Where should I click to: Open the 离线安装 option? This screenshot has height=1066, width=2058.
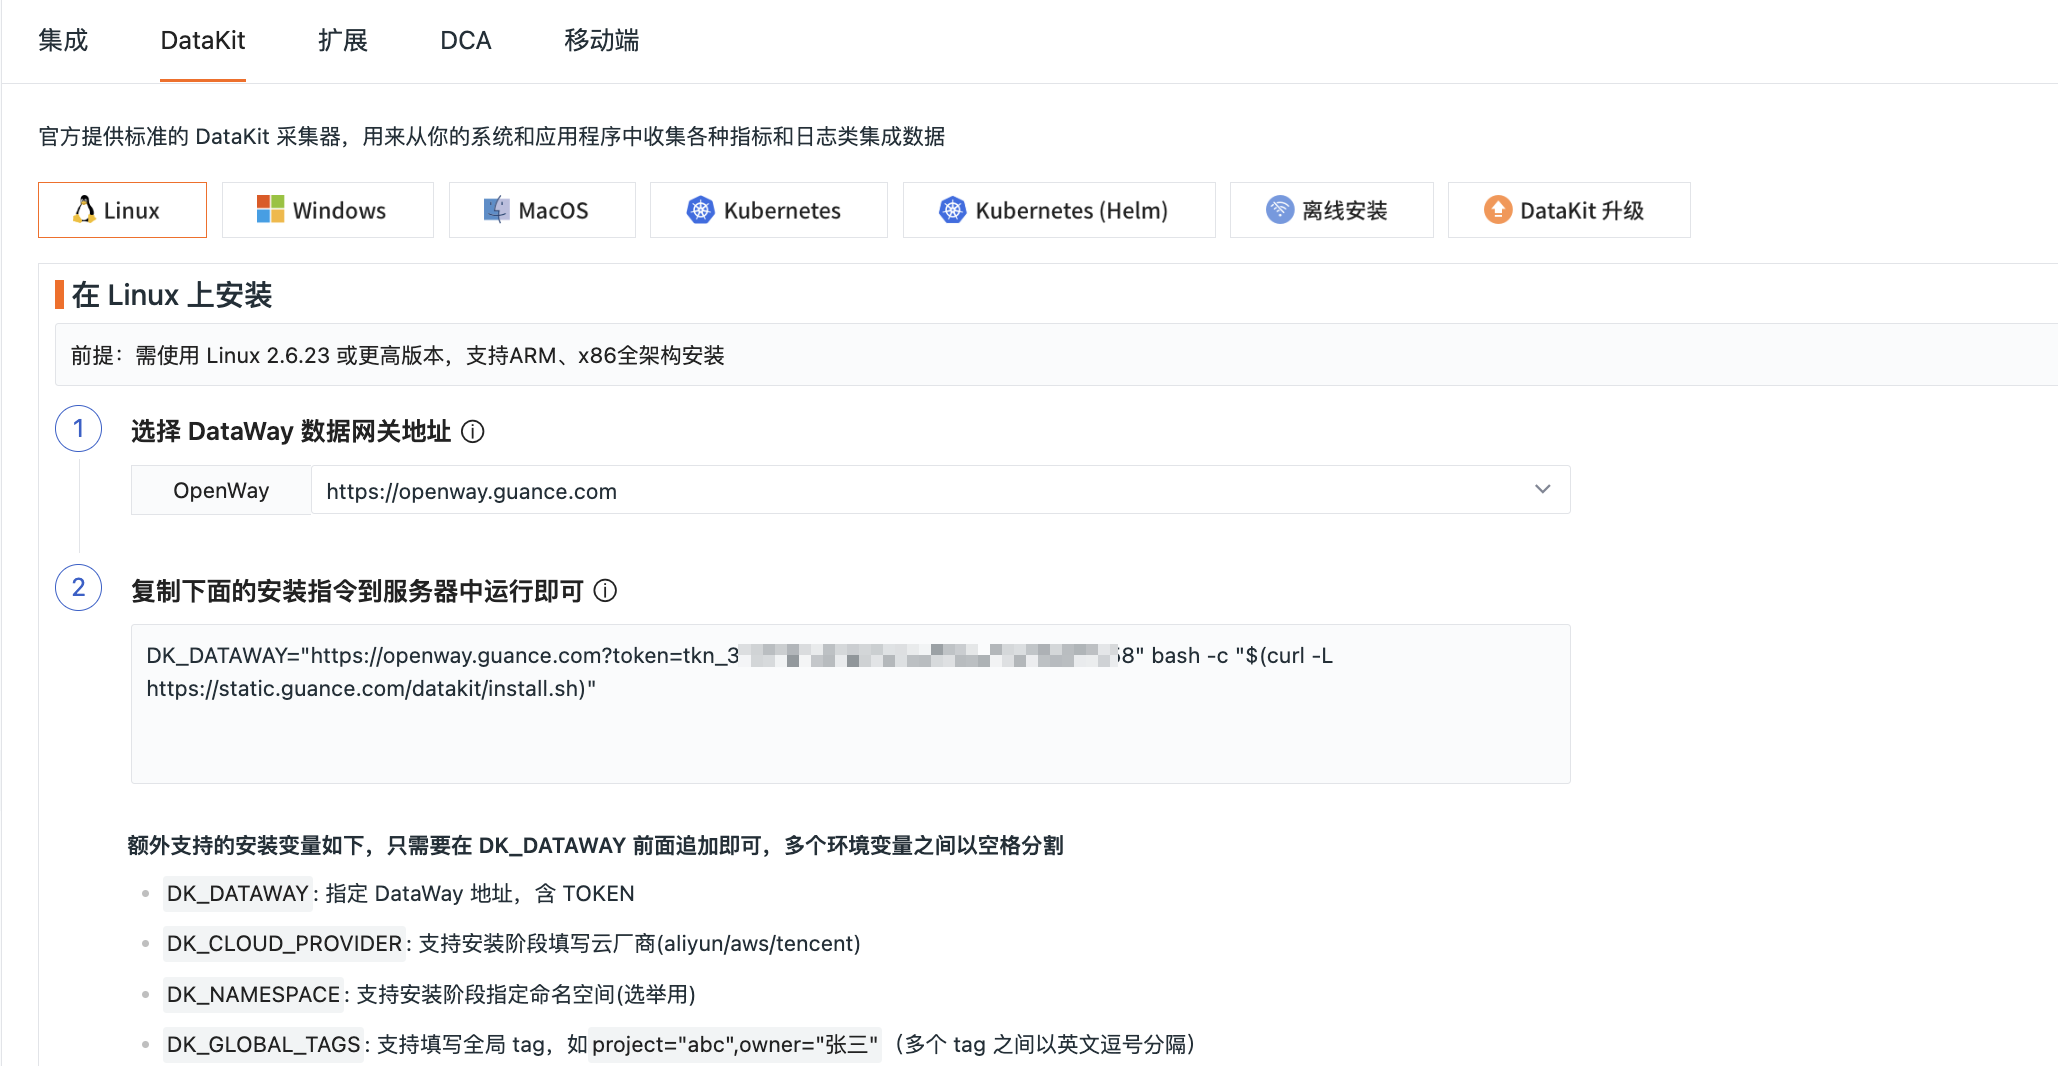1332,210
